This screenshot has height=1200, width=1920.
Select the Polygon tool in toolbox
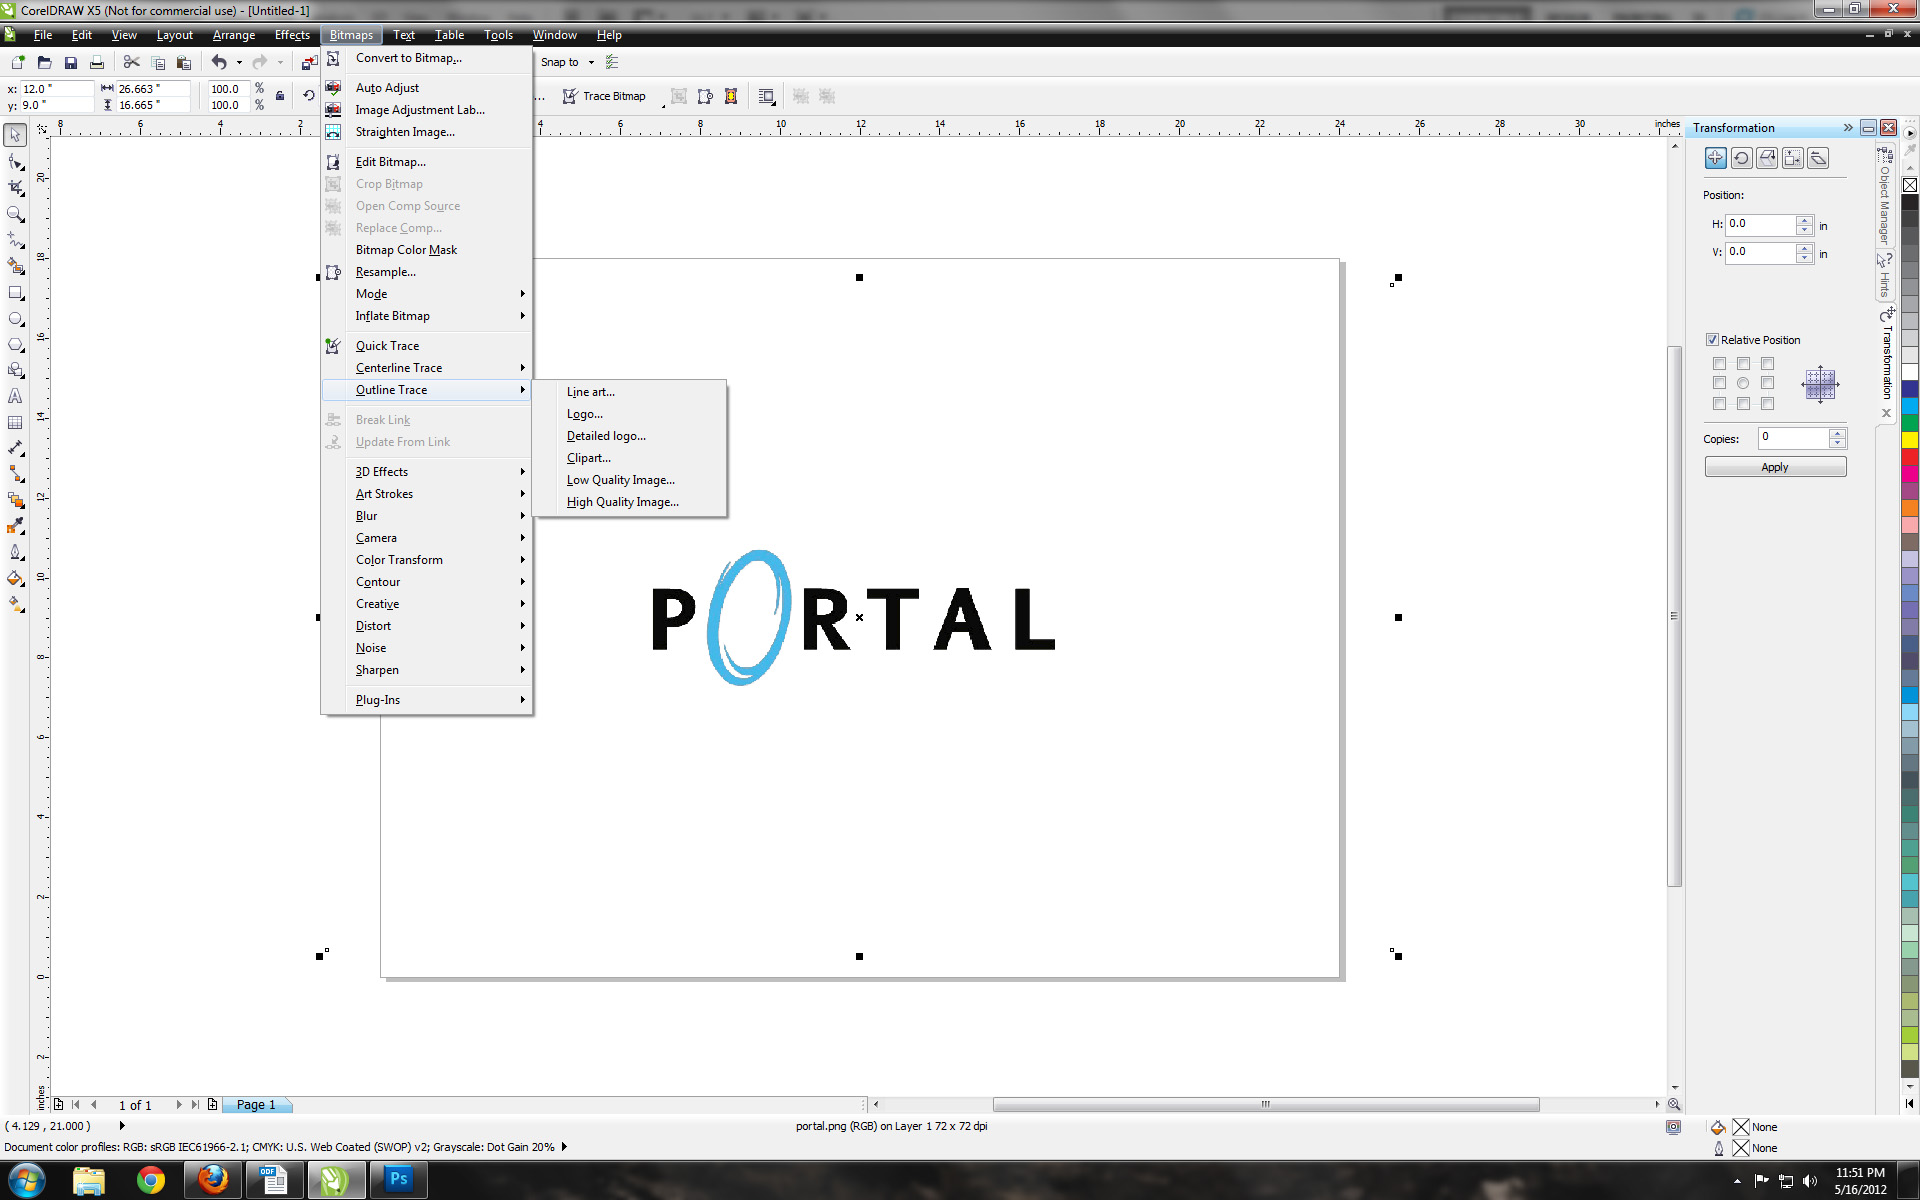pos(15,345)
